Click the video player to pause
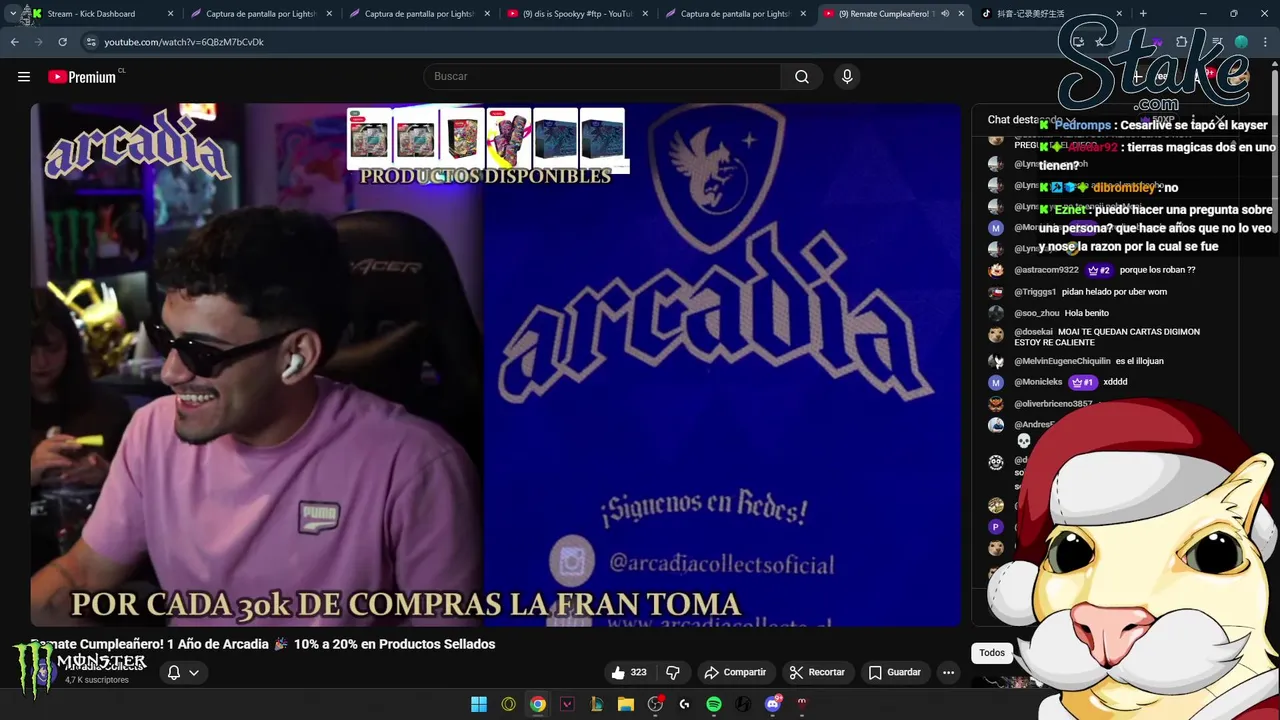Viewport: 1280px width, 720px height. (495, 365)
